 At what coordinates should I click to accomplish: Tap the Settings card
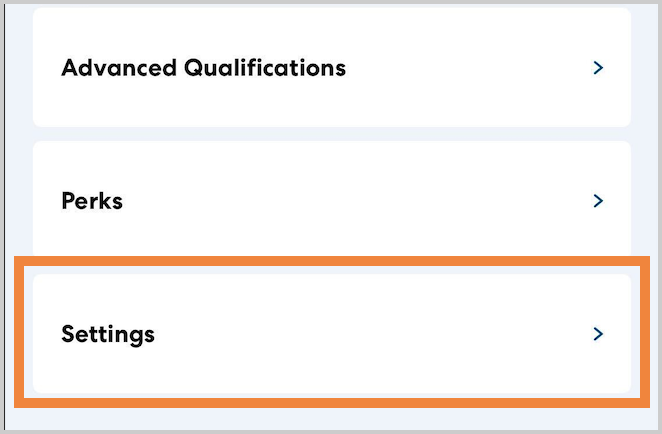[x=331, y=334]
